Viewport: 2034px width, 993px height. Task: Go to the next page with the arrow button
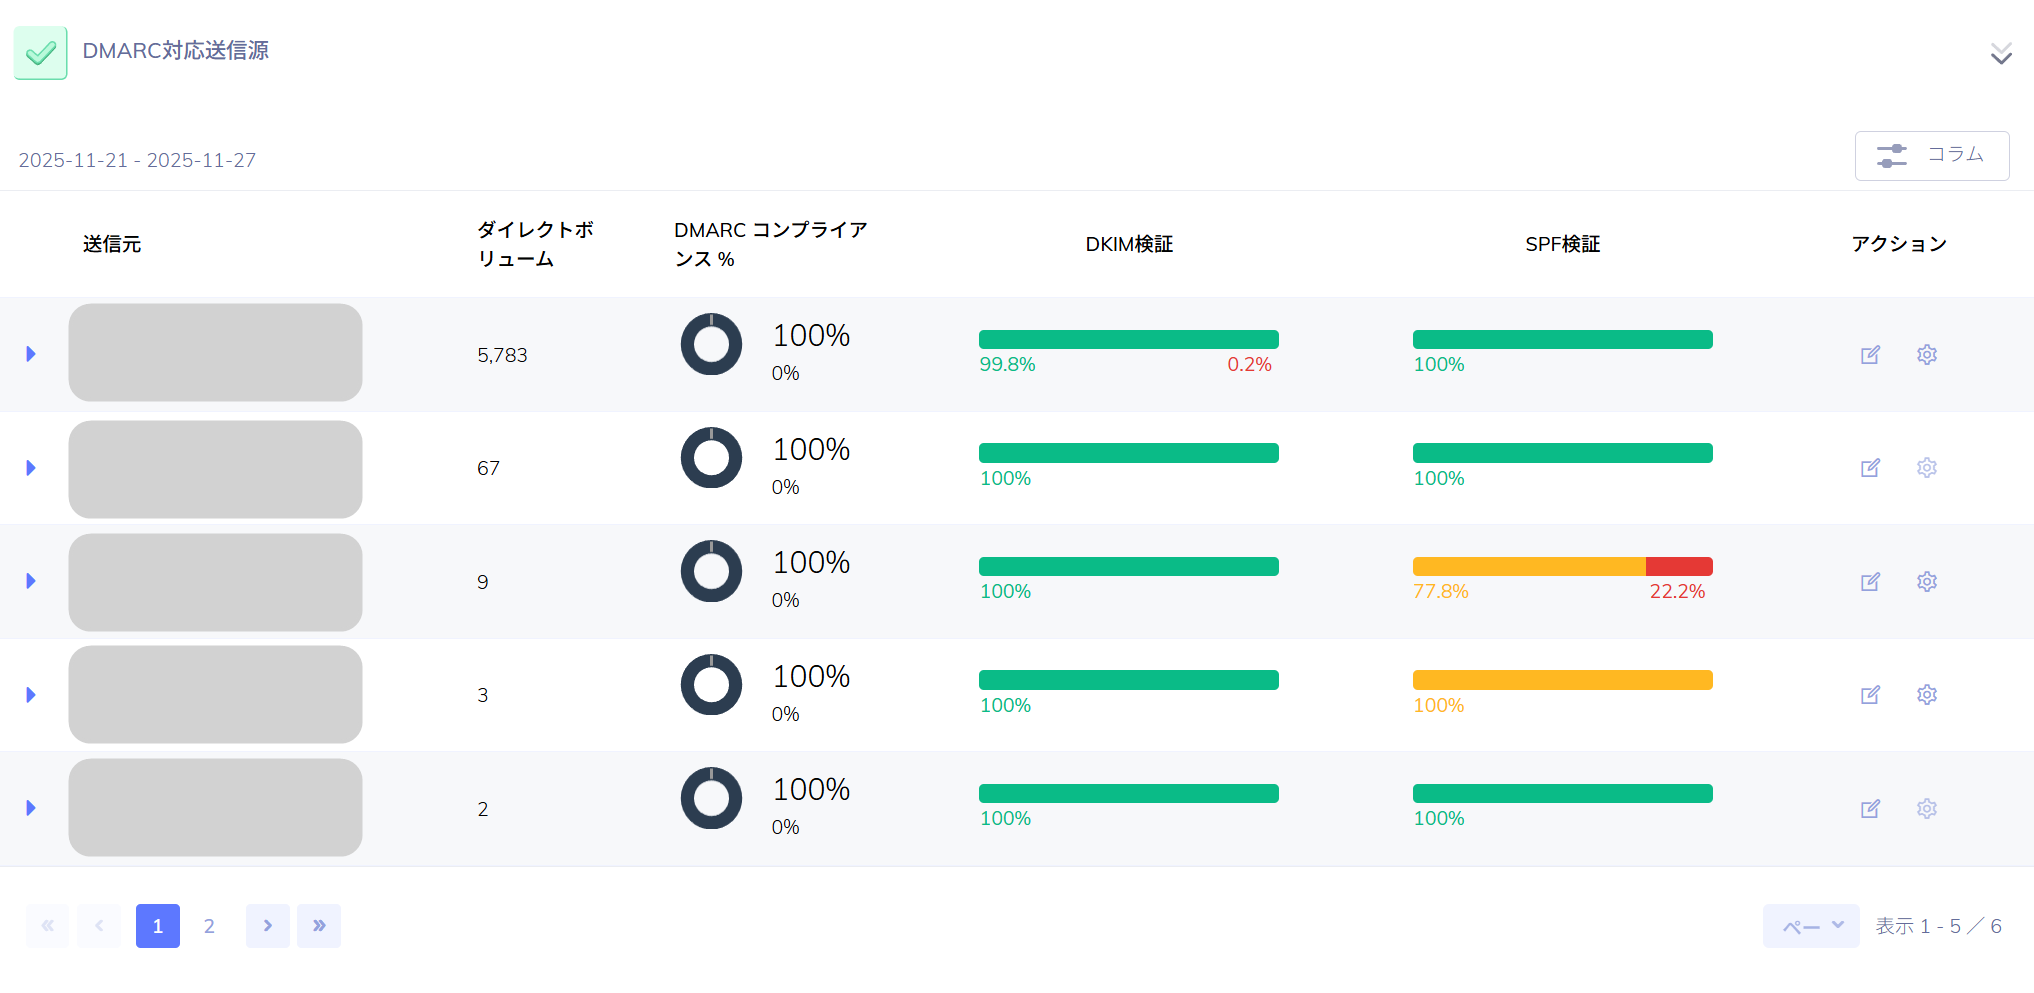click(x=267, y=926)
